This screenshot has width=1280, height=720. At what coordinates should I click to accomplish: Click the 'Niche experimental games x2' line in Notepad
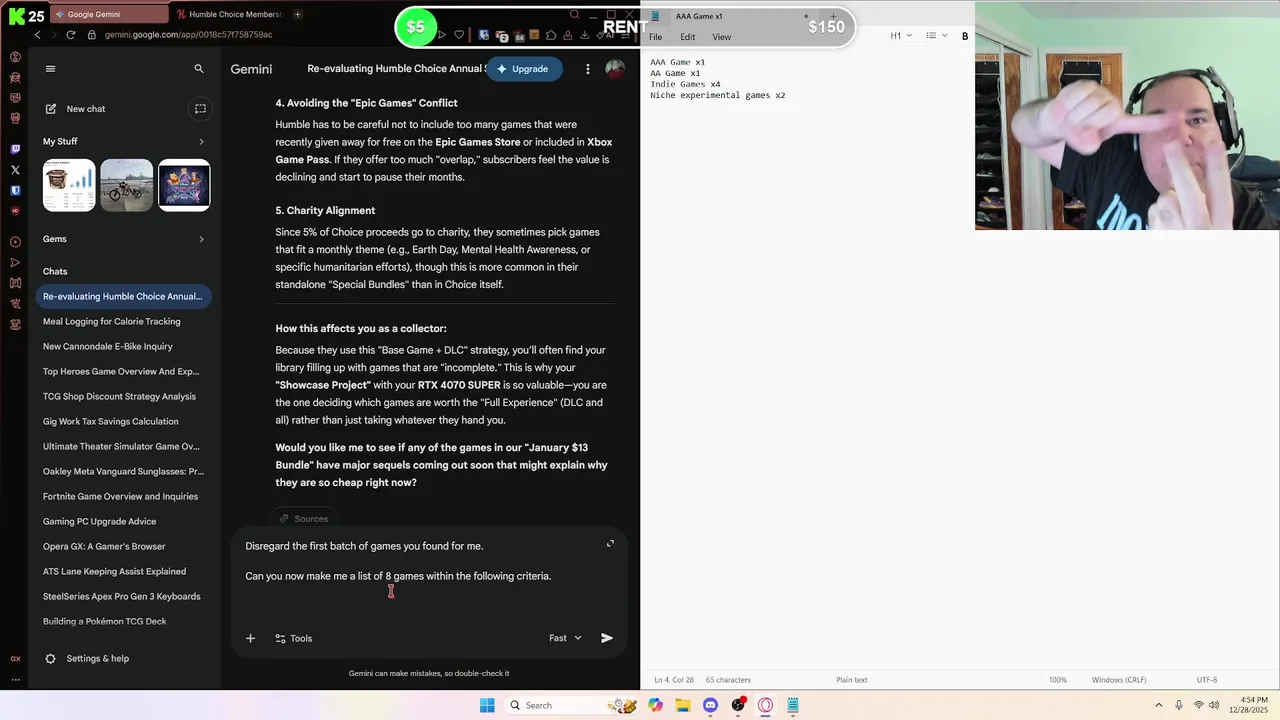point(717,95)
